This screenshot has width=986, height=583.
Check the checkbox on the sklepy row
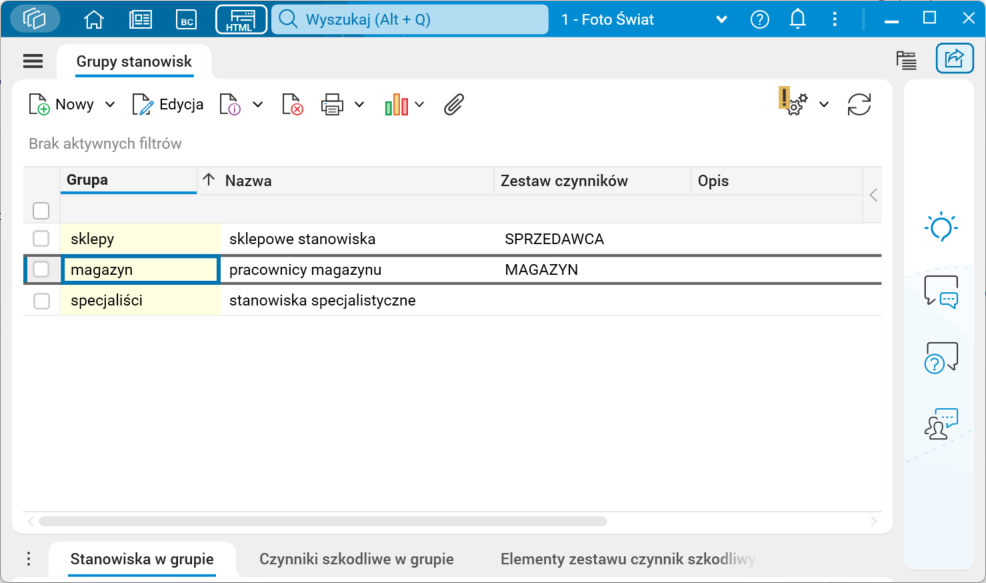click(x=41, y=238)
